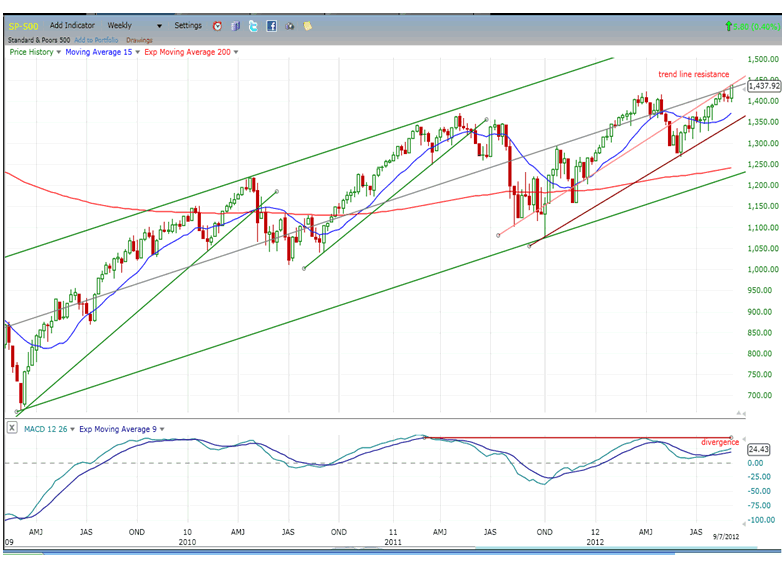783x564 pixels.
Task: Click the horizontal scrollbar below the chart
Action: (390, 551)
